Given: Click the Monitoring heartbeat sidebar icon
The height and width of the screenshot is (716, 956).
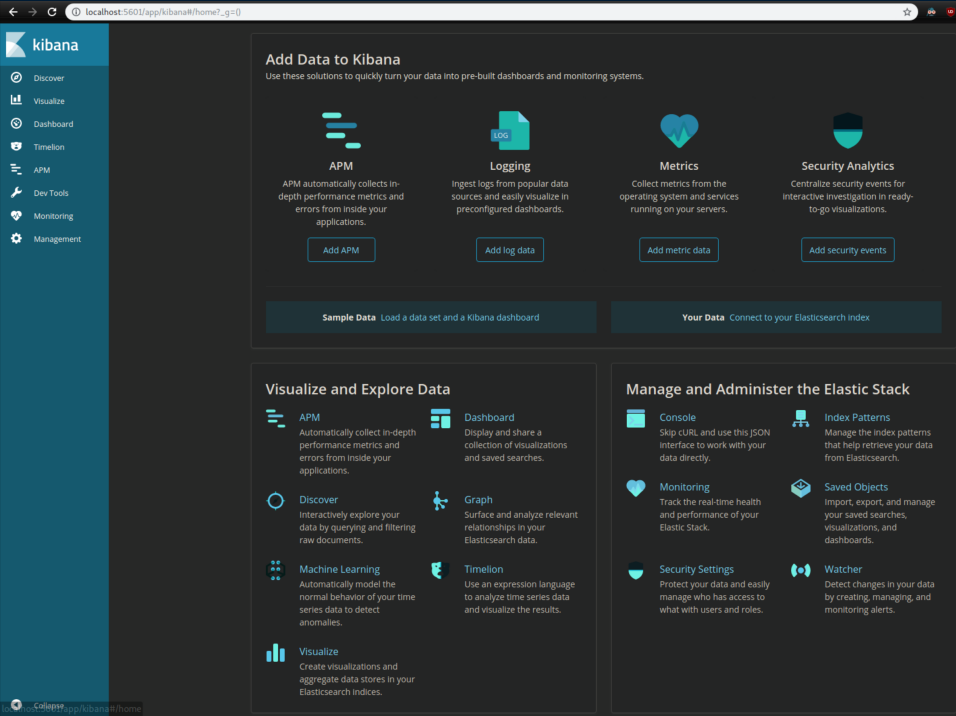Looking at the screenshot, I should click(16, 216).
